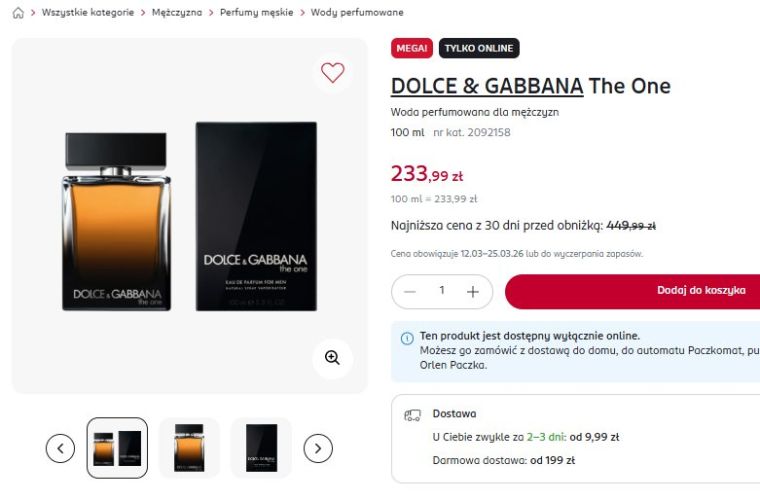Click the blue info icon

pos(407,338)
